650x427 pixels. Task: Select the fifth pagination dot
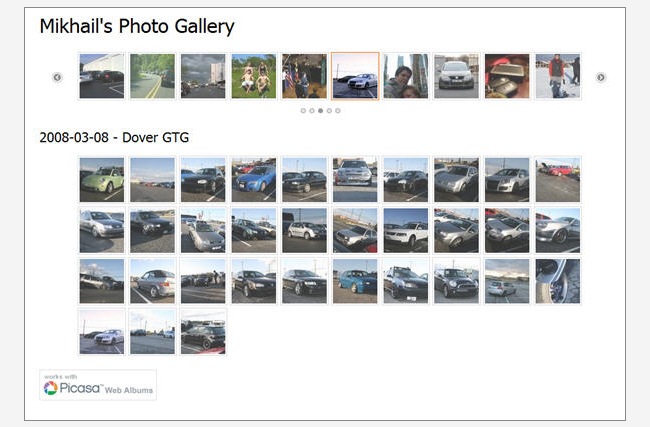click(x=338, y=111)
